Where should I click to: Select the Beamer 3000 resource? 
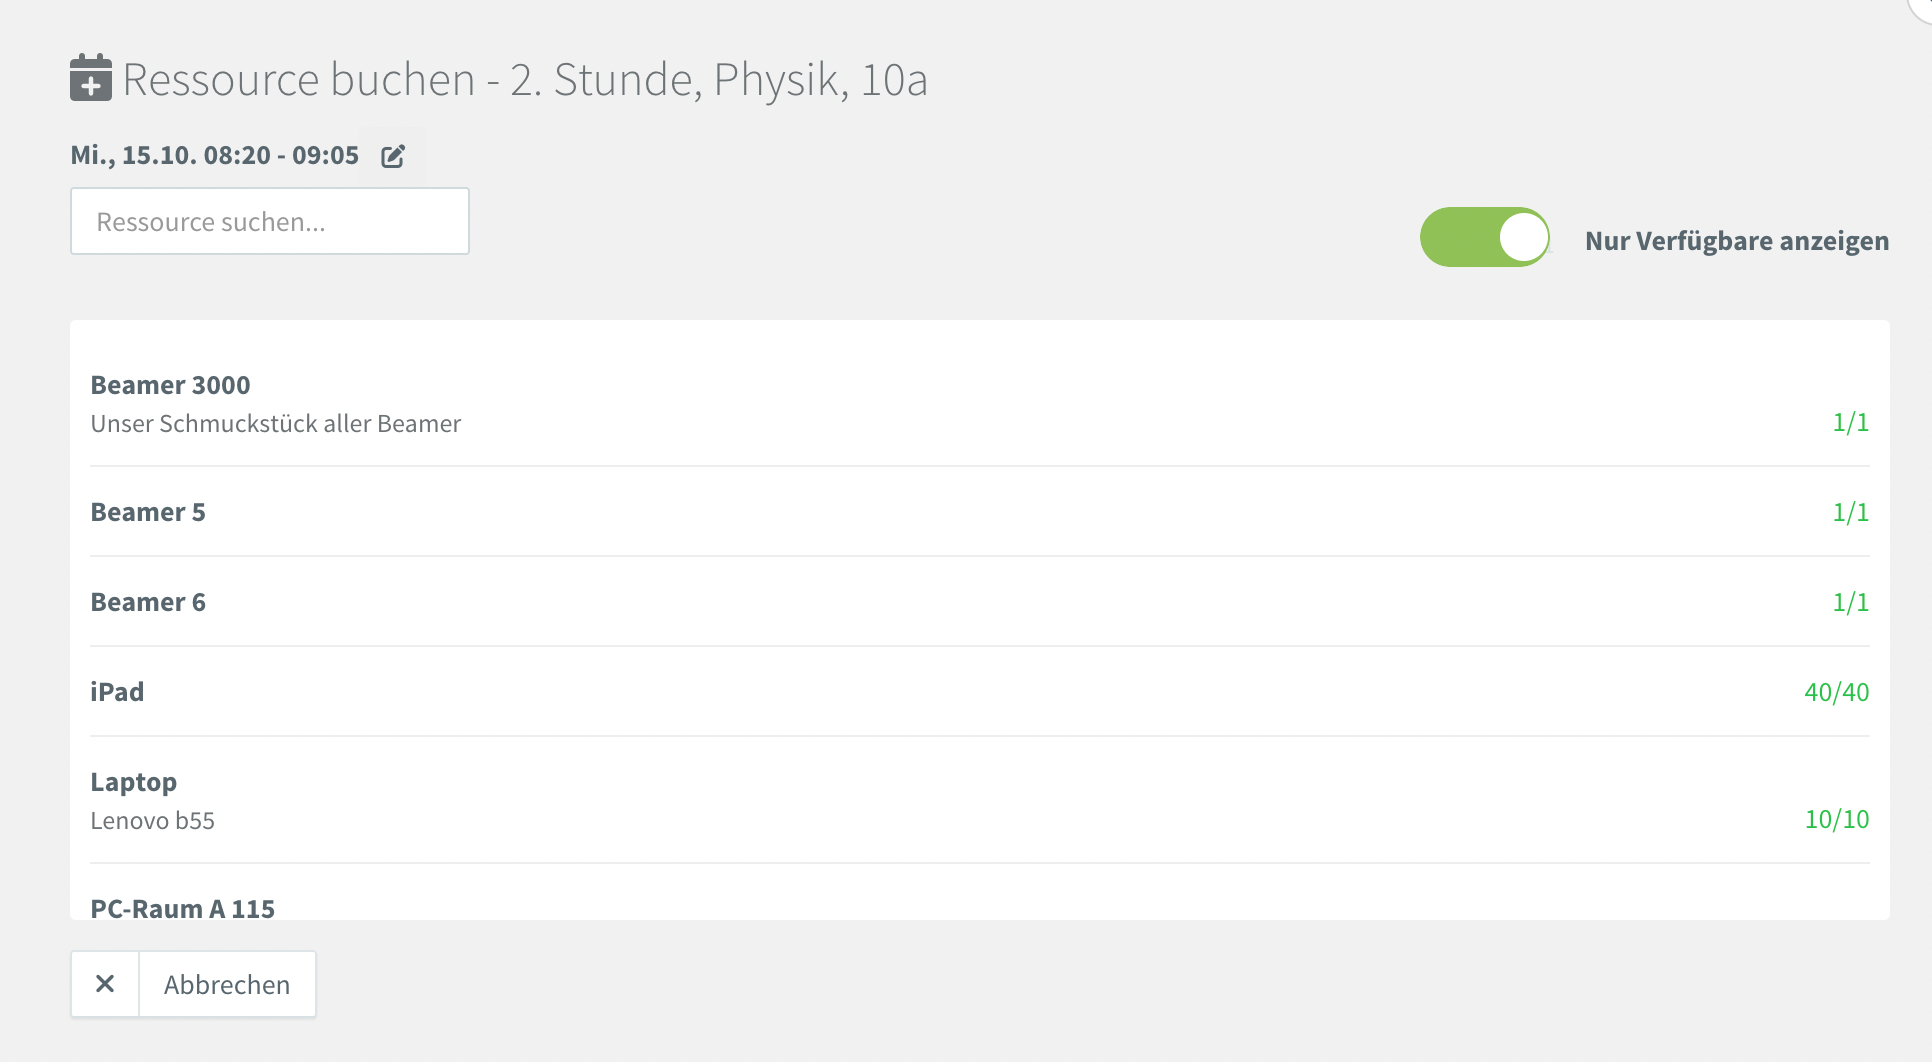point(170,386)
